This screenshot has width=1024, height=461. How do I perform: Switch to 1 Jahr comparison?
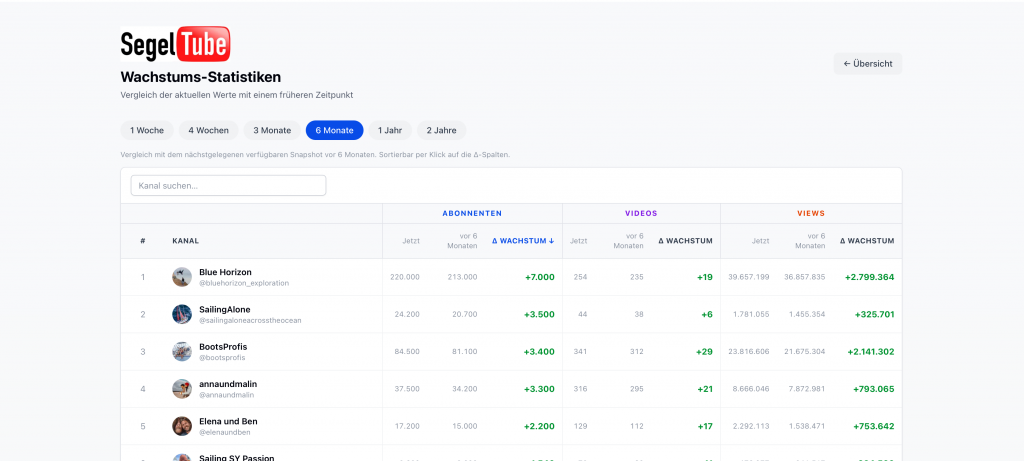(390, 130)
